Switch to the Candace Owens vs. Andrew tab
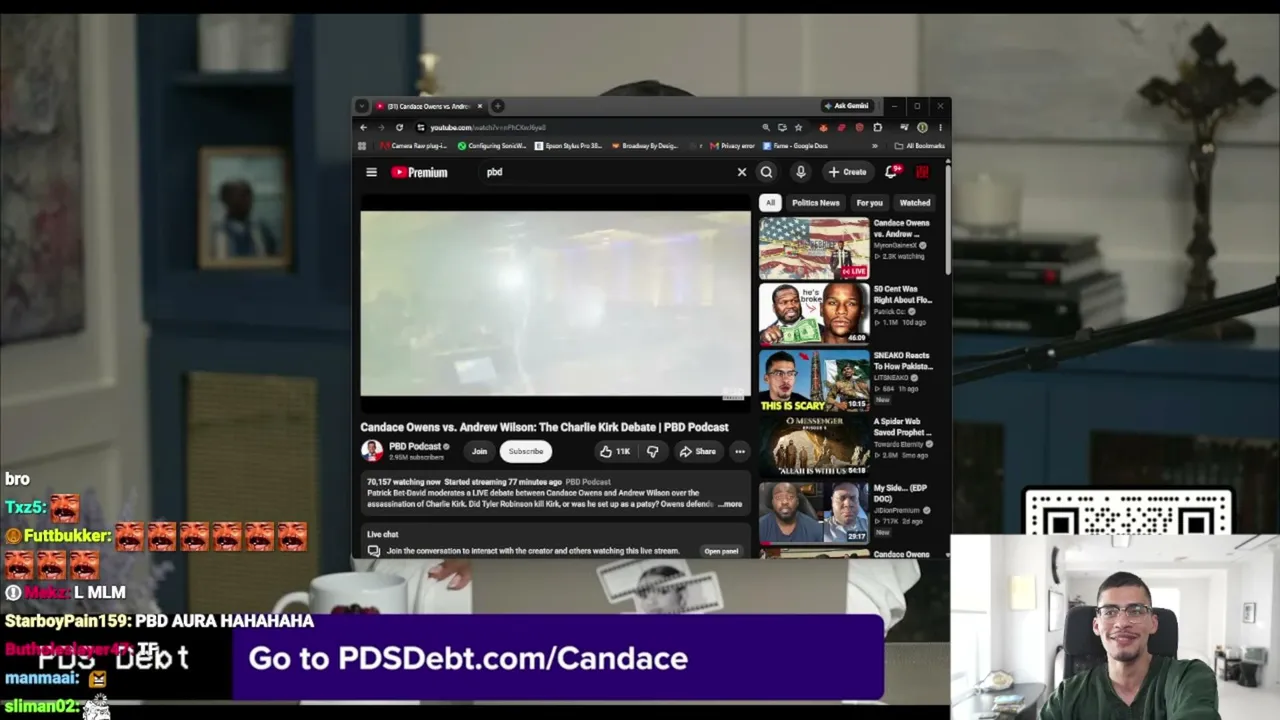Screen dimensions: 1280x720 pyautogui.click(x=428, y=106)
